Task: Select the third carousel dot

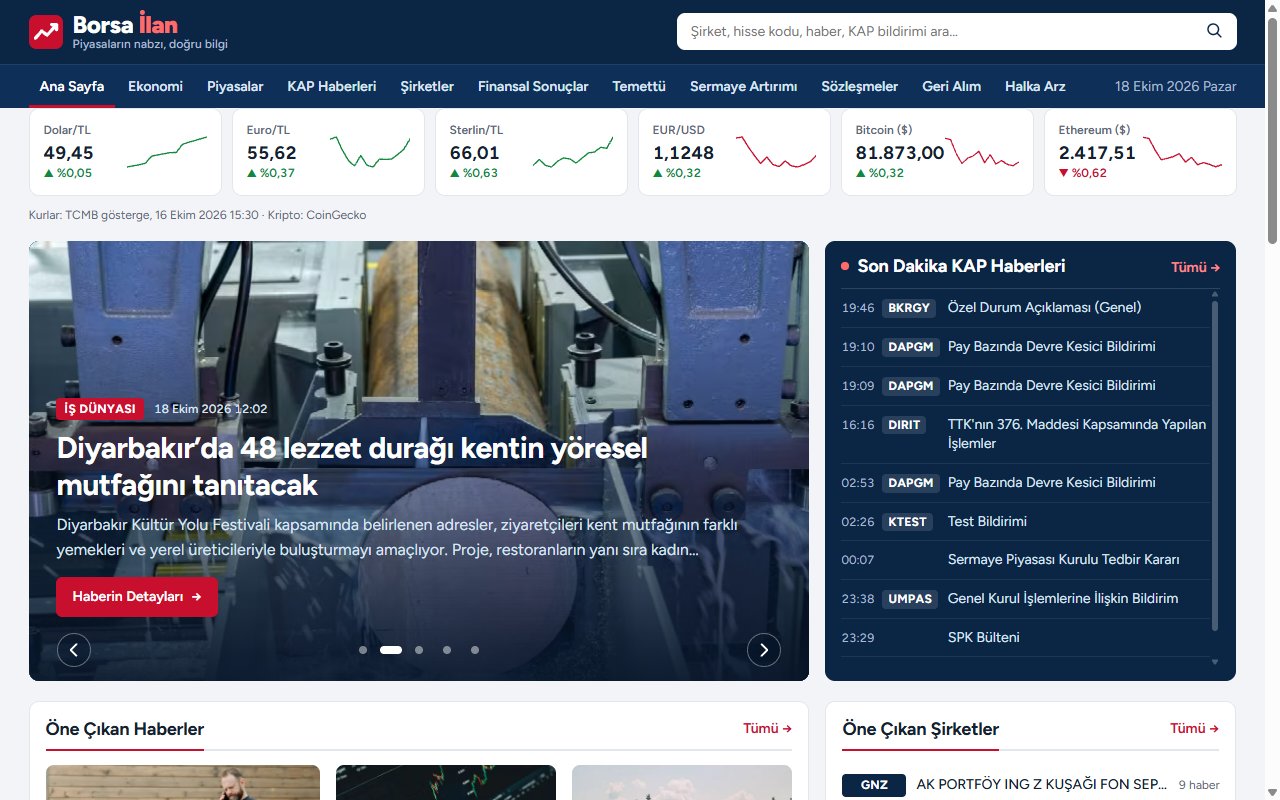Action: point(419,650)
